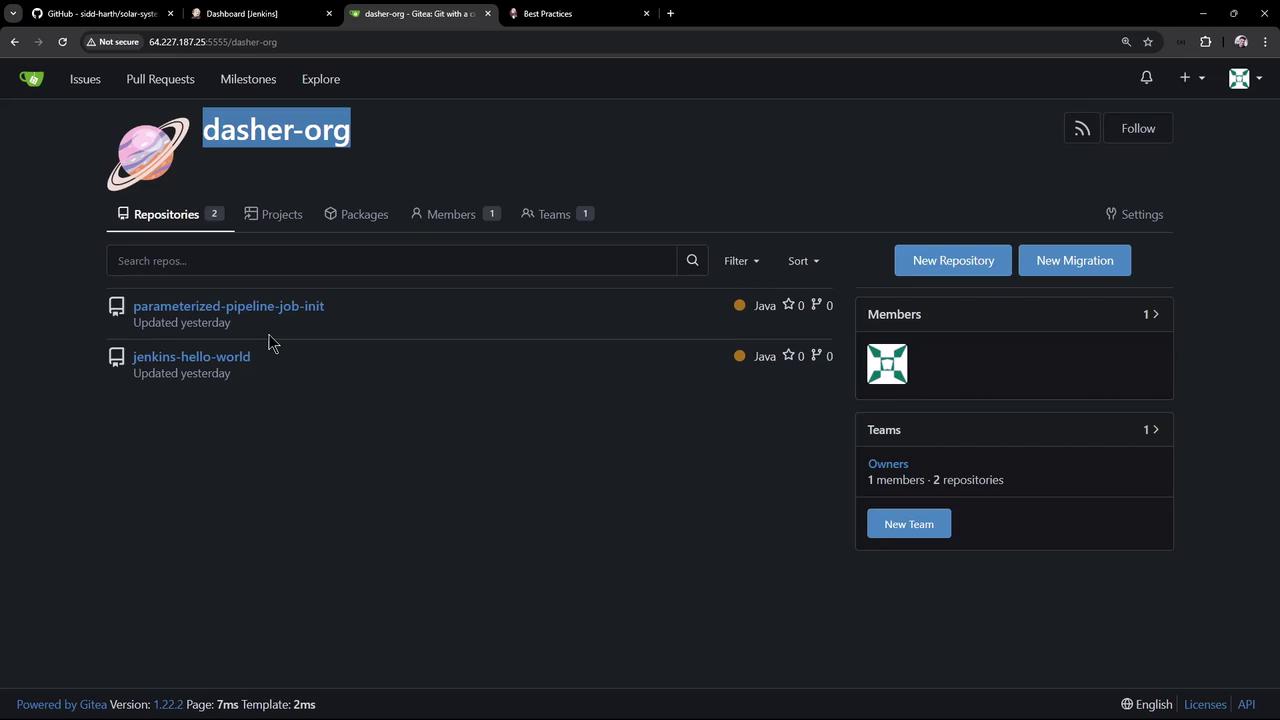1280x720 pixels.
Task: Click the Java language dot for jenkins-hello-world
Action: pos(739,356)
